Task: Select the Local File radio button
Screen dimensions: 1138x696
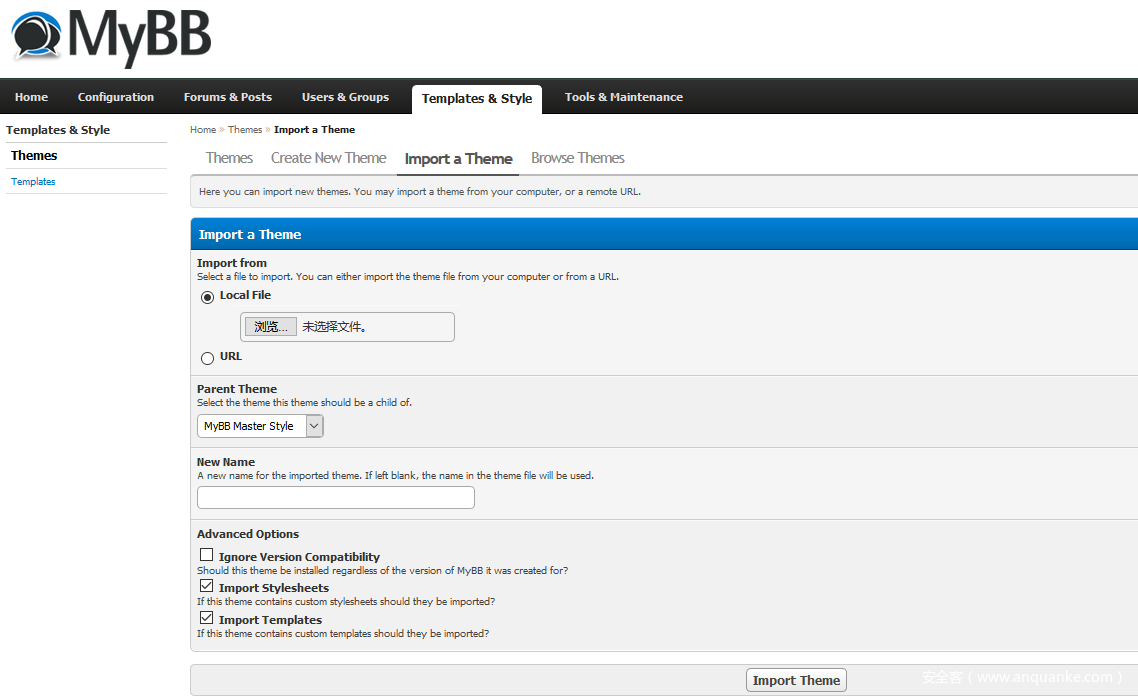Action: (x=207, y=297)
